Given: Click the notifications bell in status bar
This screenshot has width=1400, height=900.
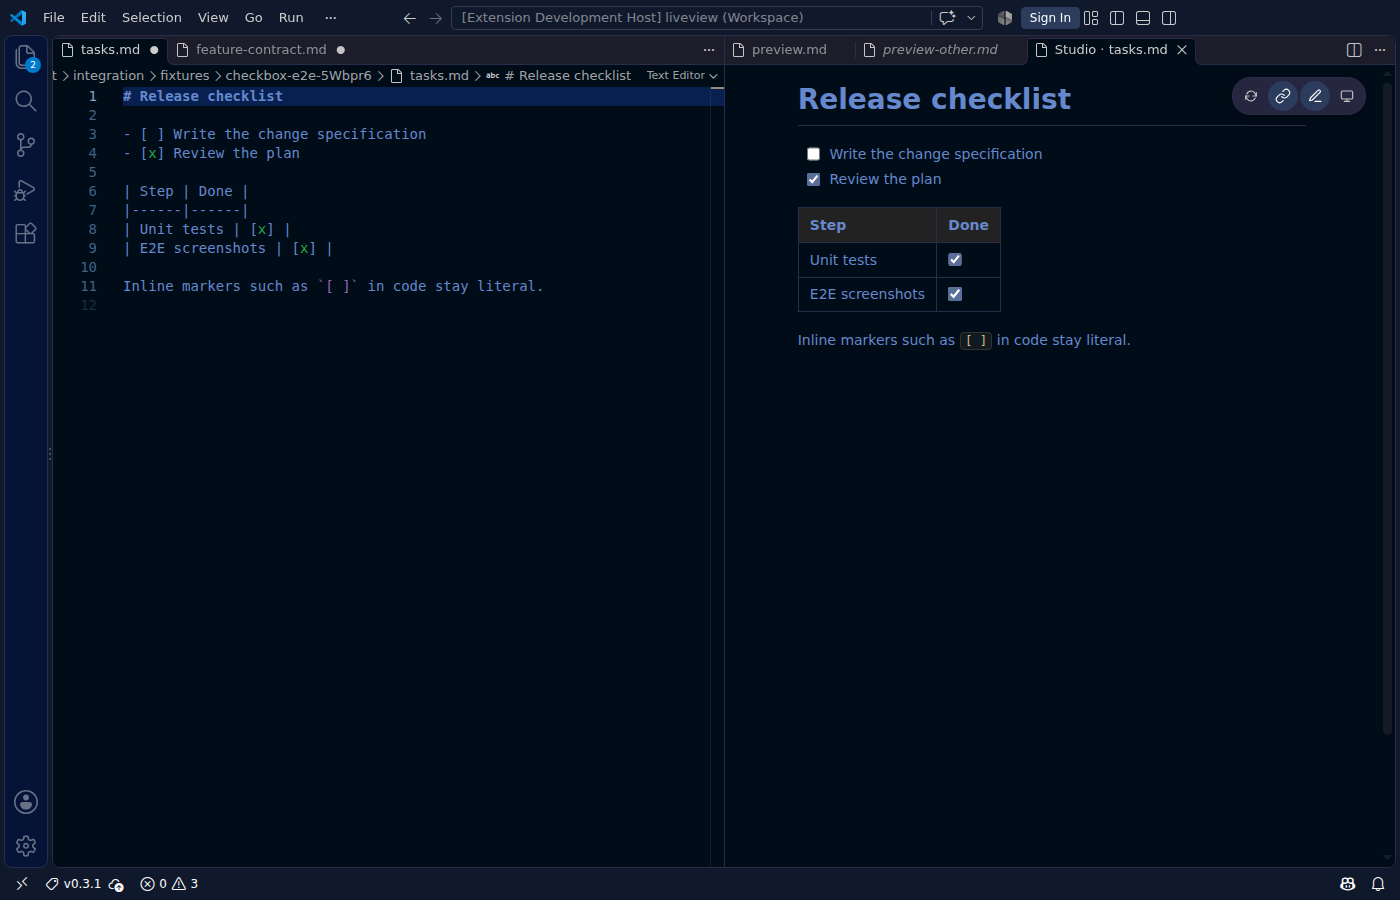Looking at the screenshot, I should click(1378, 884).
